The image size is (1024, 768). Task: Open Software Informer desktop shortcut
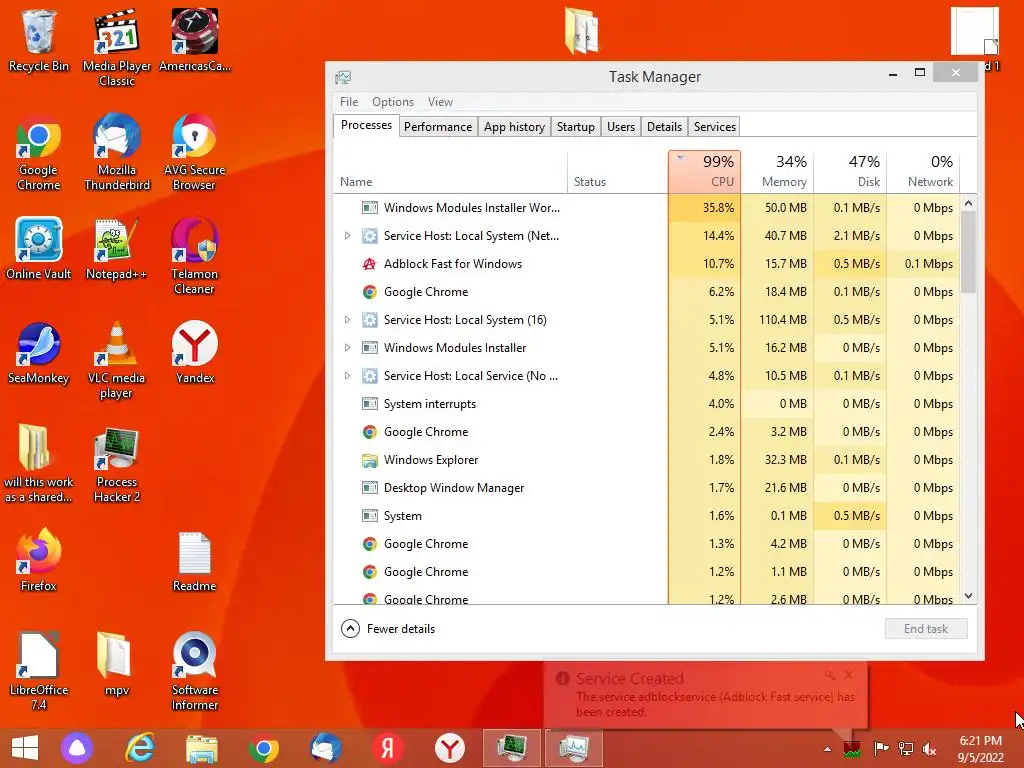[195, 671]
